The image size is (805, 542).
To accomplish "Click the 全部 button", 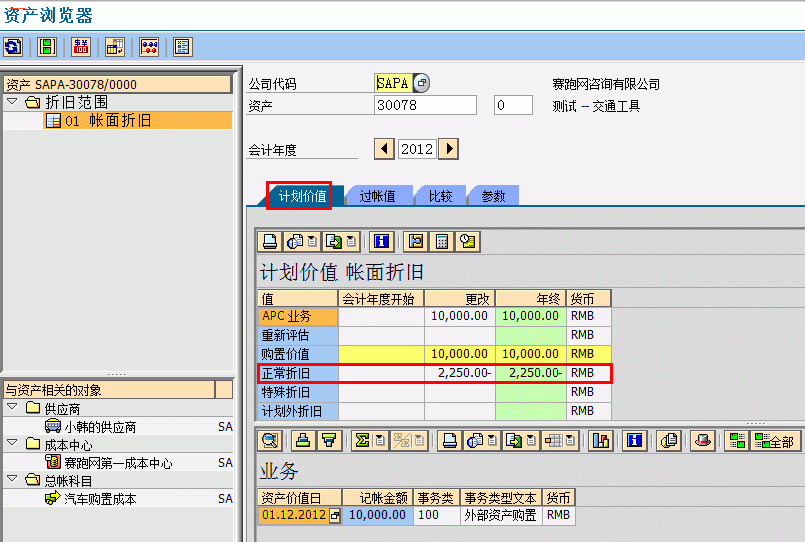I will (776, 440).
